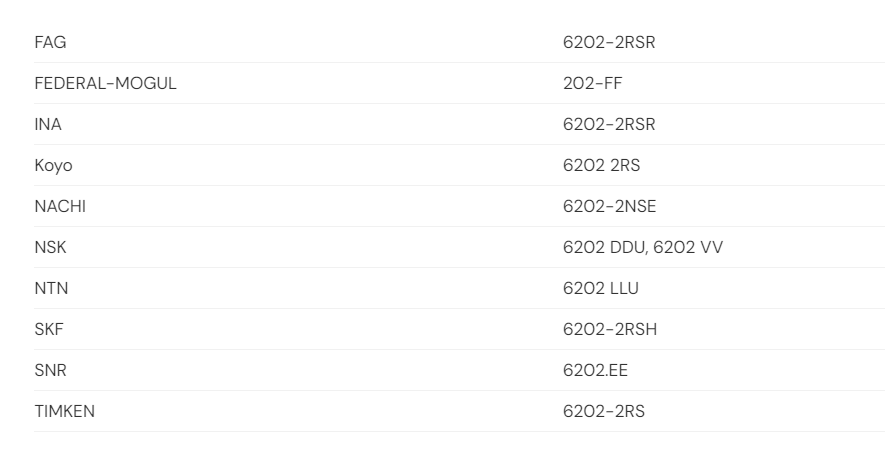Image resolution: width=885 pixels, height=460 pixels.
Task: Select the 6202 2RS Koyo part number
Action: [x=601, y=165]
